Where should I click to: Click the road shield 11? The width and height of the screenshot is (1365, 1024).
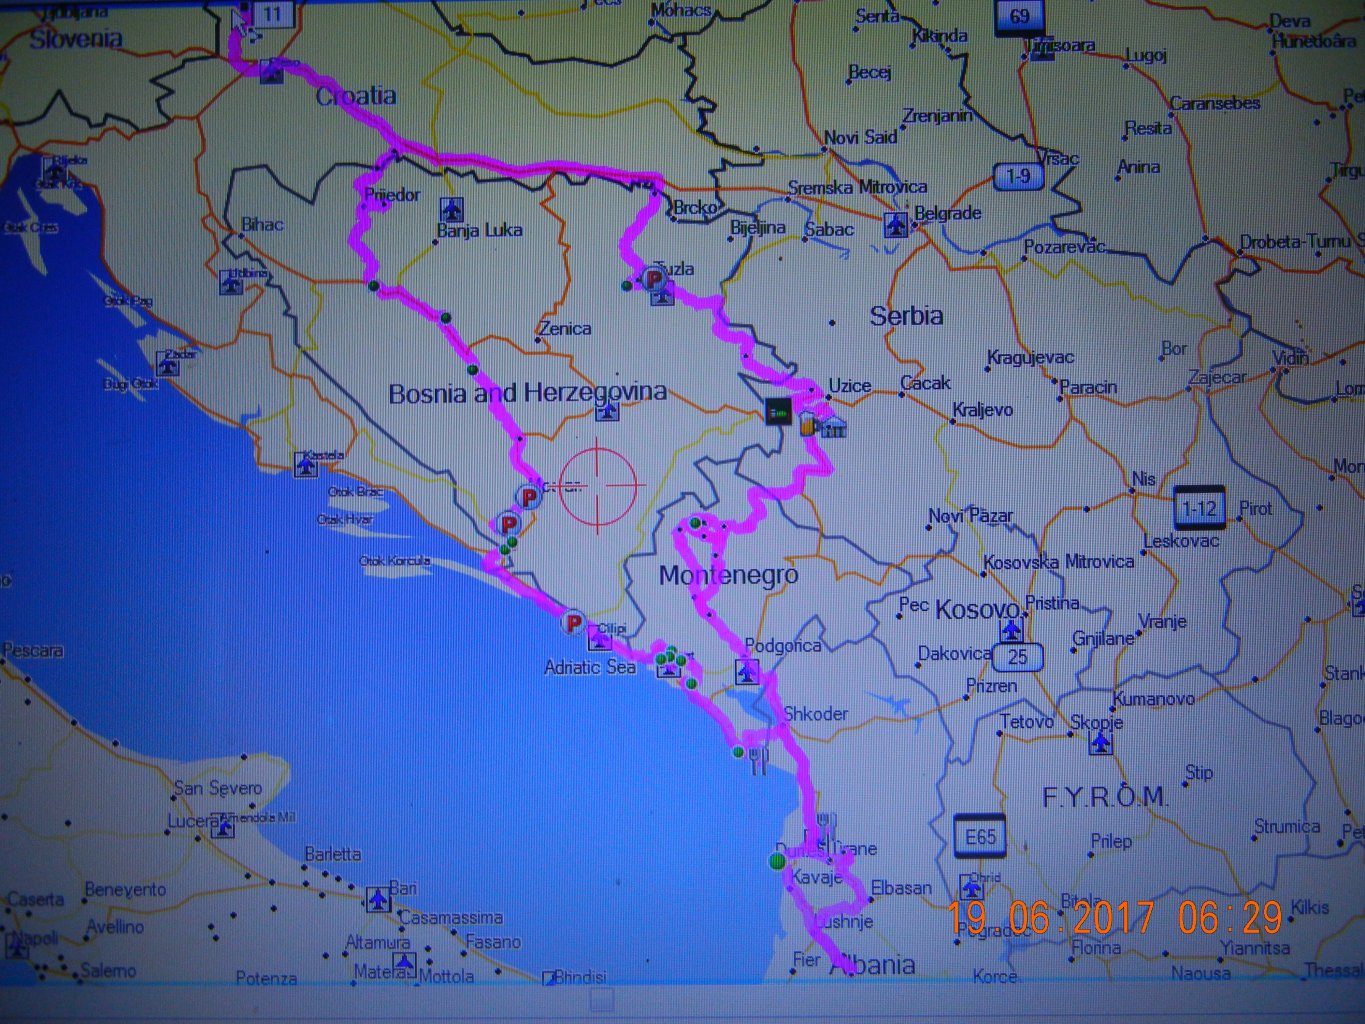[272, 14]
